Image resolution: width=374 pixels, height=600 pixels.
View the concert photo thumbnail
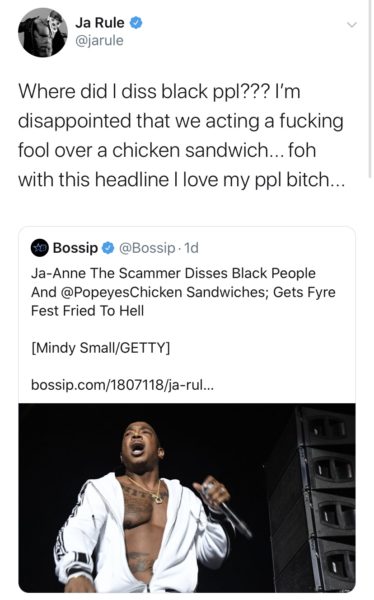pos(187,497)
